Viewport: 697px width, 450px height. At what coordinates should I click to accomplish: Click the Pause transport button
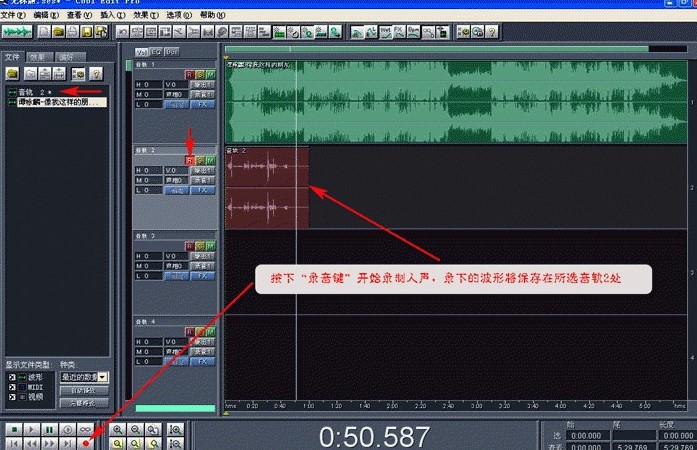[49, 430]
